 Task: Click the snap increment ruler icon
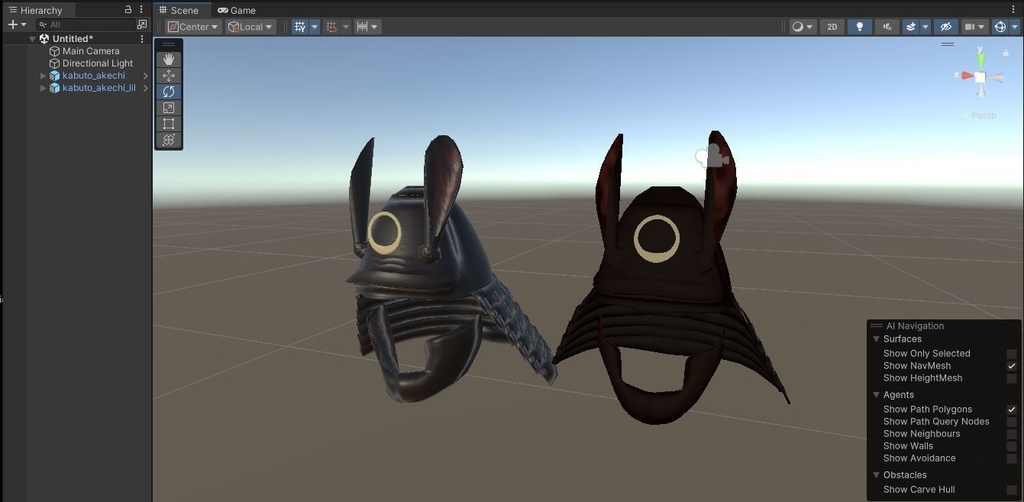(362, 27)
